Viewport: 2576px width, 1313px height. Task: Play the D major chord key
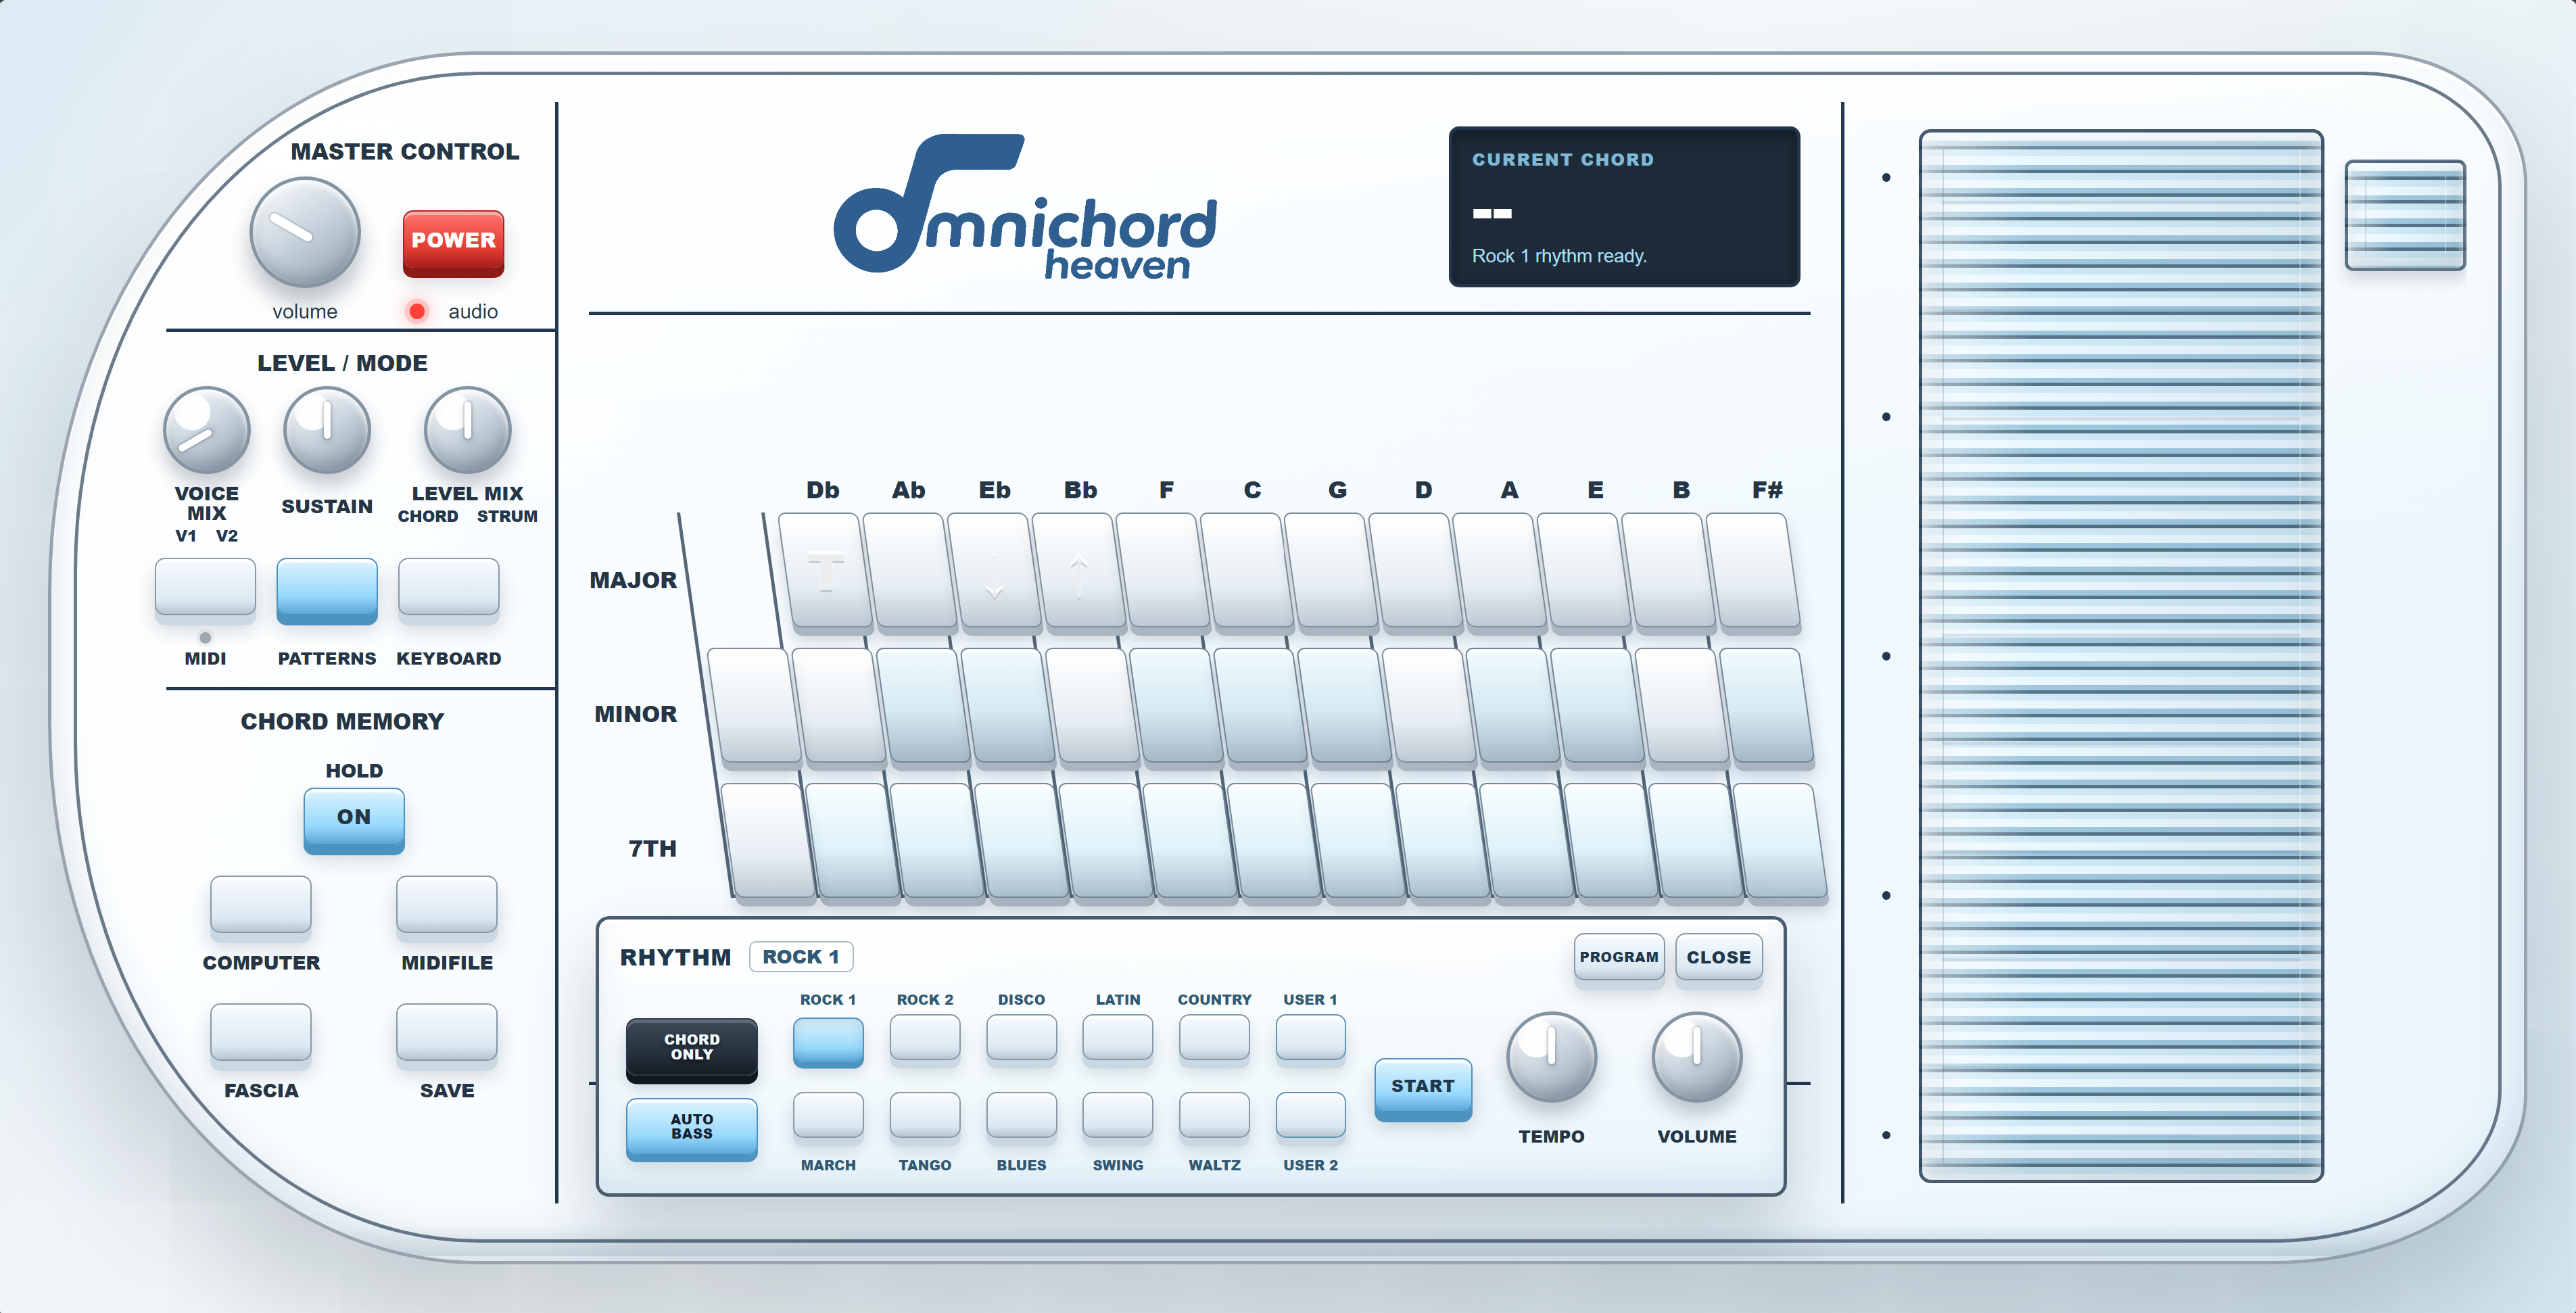pos(1416,572)
